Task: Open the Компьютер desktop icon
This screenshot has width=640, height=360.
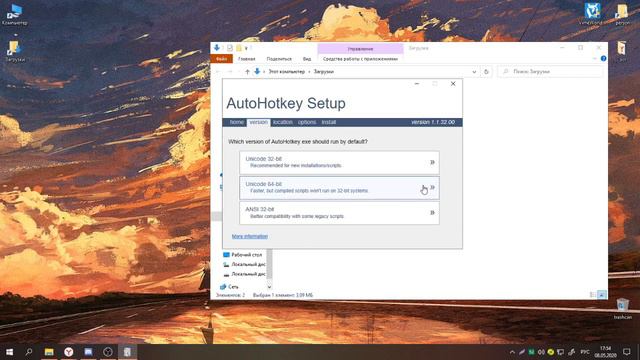Action: [14, 15]
